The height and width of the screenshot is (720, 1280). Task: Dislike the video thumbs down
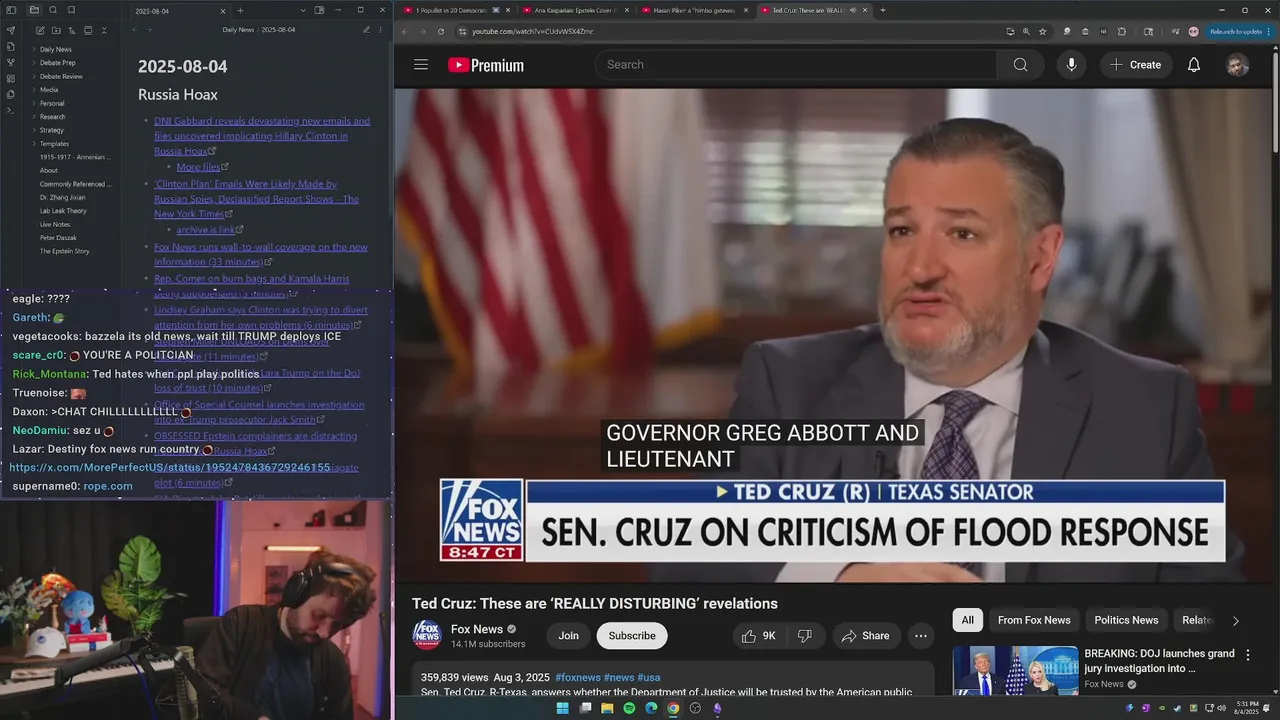coord(805,636)
